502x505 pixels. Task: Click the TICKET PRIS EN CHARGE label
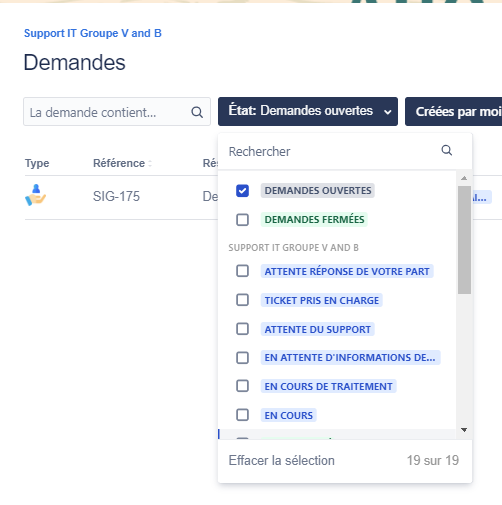click(322, 300)
